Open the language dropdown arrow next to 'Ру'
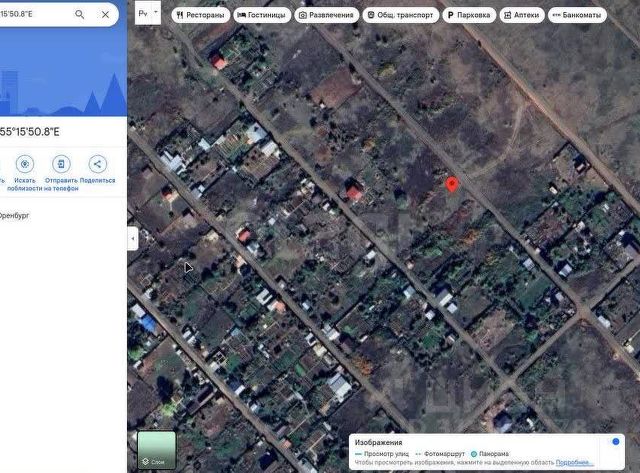 [x=156, y=13]
